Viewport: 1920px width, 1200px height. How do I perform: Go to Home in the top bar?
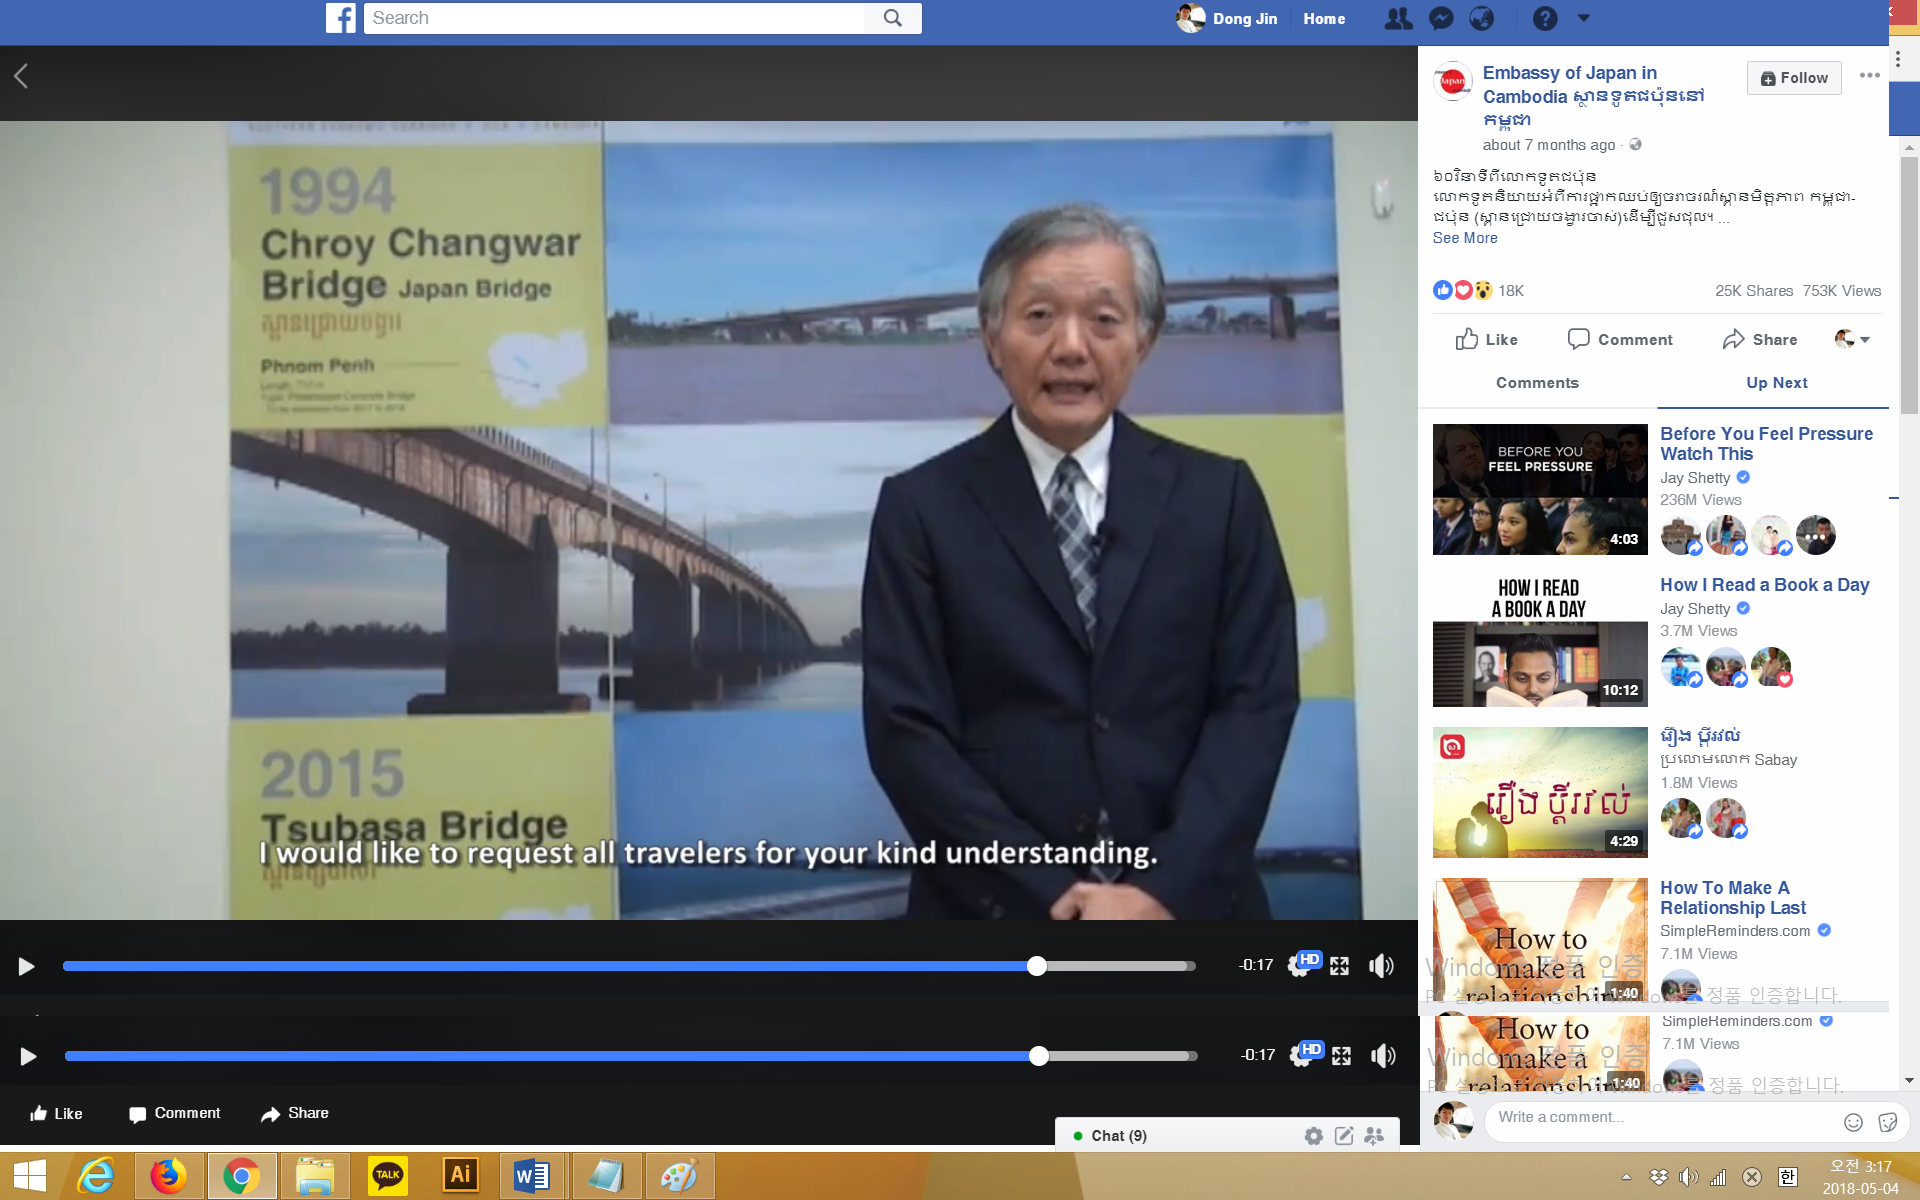point(1324,18)
